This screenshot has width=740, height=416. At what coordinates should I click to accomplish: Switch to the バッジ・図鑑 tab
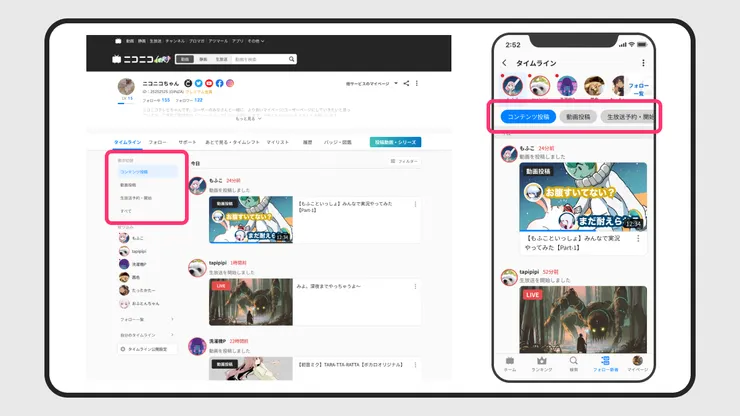click(337, 142)
